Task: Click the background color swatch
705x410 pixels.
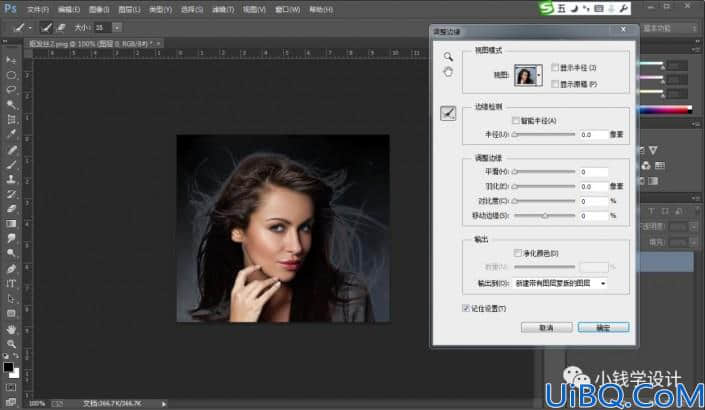Action: coord(15,373)
